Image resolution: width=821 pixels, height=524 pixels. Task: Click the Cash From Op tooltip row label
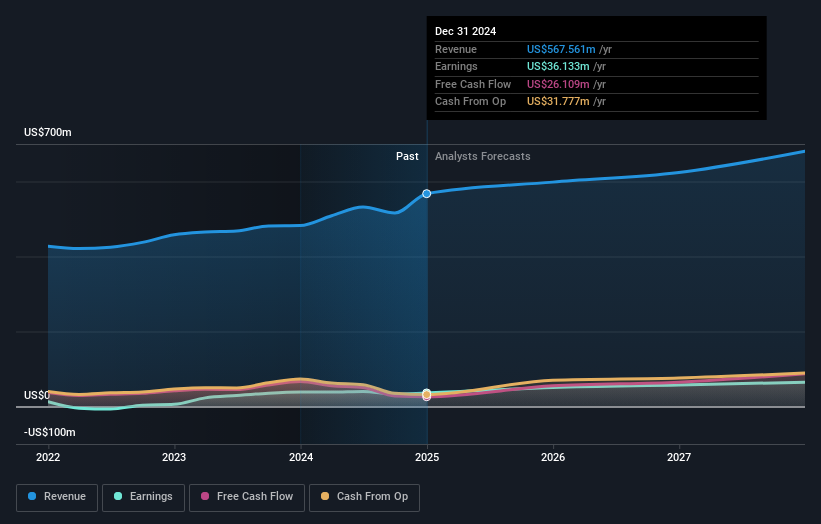tap(470, 102)
